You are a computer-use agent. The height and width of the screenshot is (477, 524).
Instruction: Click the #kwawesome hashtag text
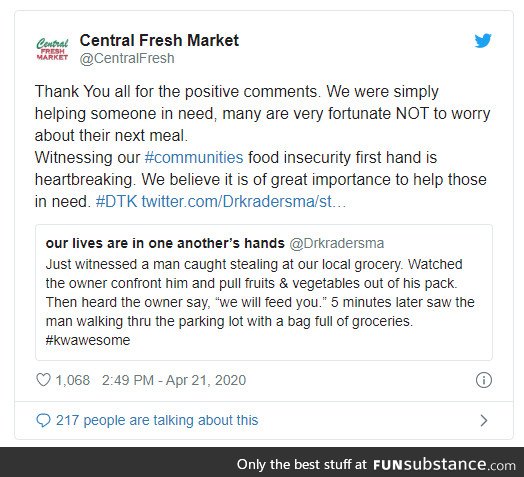tap(88, 340)
